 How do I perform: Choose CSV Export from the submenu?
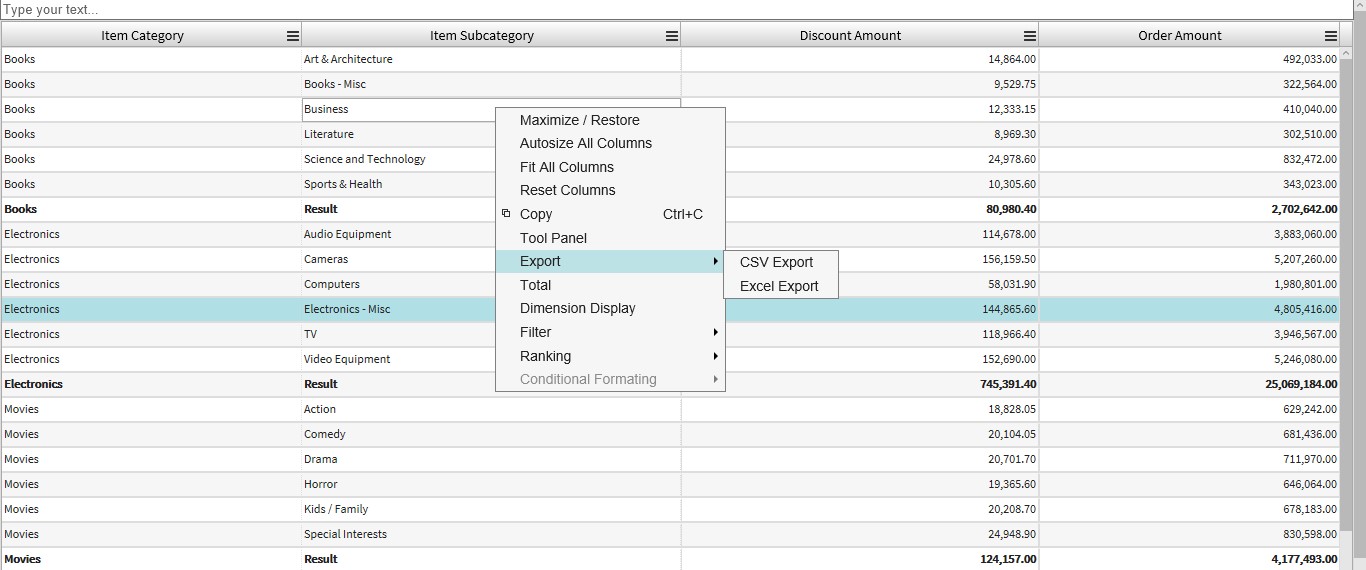776,262
